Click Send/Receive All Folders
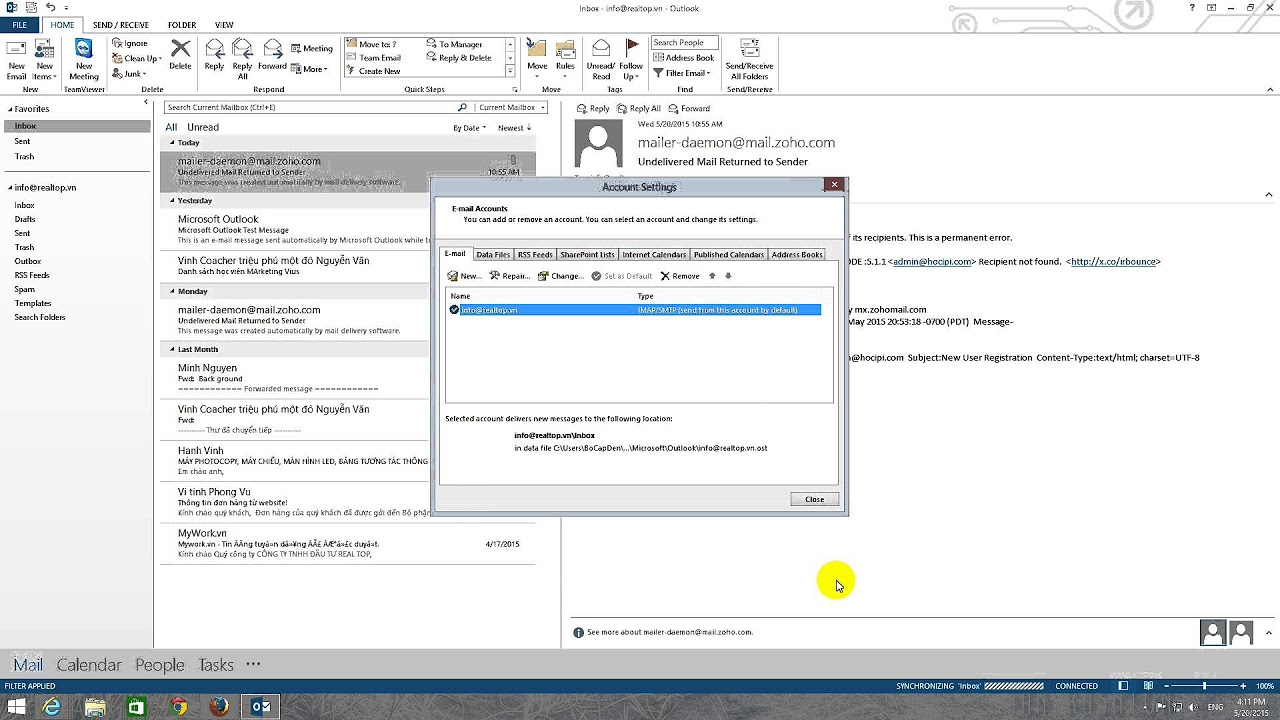Screen dimensions: 1280x720 [x=749, y=59]
